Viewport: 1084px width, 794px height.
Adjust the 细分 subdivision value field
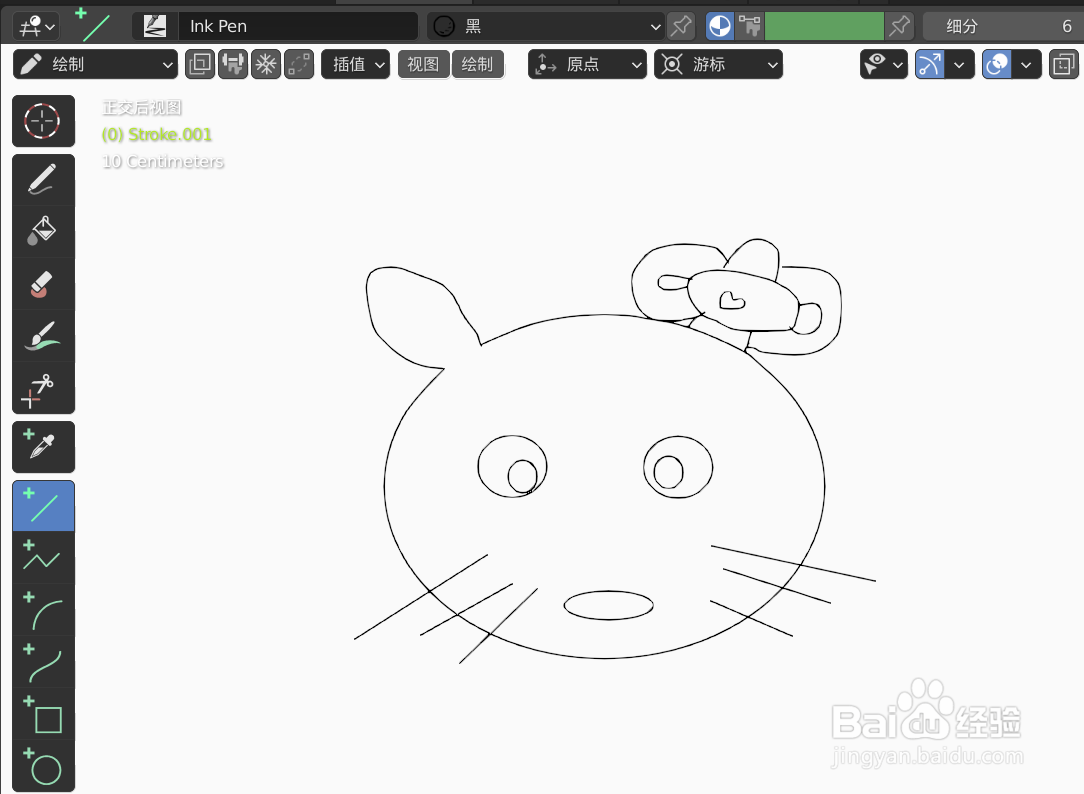pos(1003,26)
